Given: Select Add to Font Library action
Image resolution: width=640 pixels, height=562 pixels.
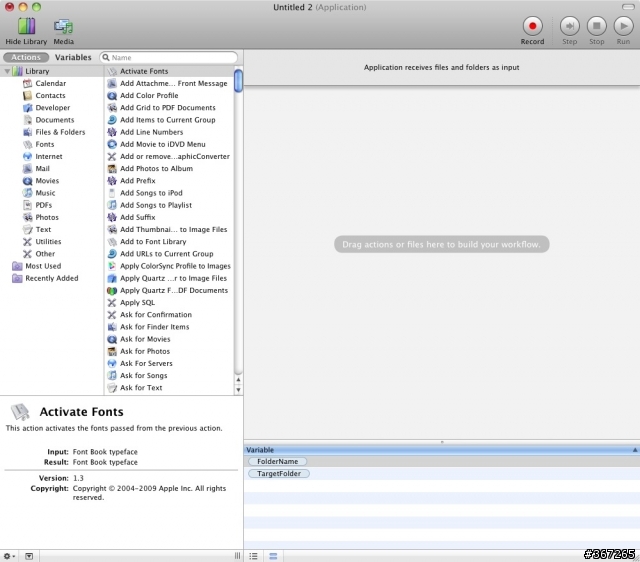Looking at the screenshot, I should [169, 242].
